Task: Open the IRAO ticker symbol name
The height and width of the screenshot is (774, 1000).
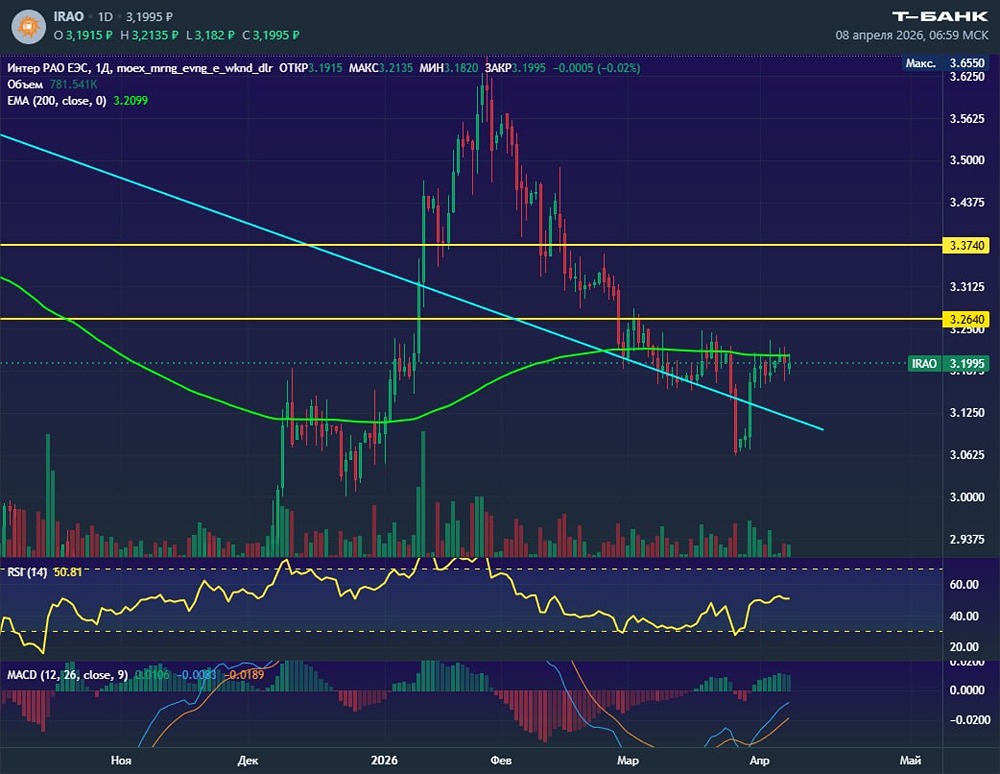Action: coord(68,18)
